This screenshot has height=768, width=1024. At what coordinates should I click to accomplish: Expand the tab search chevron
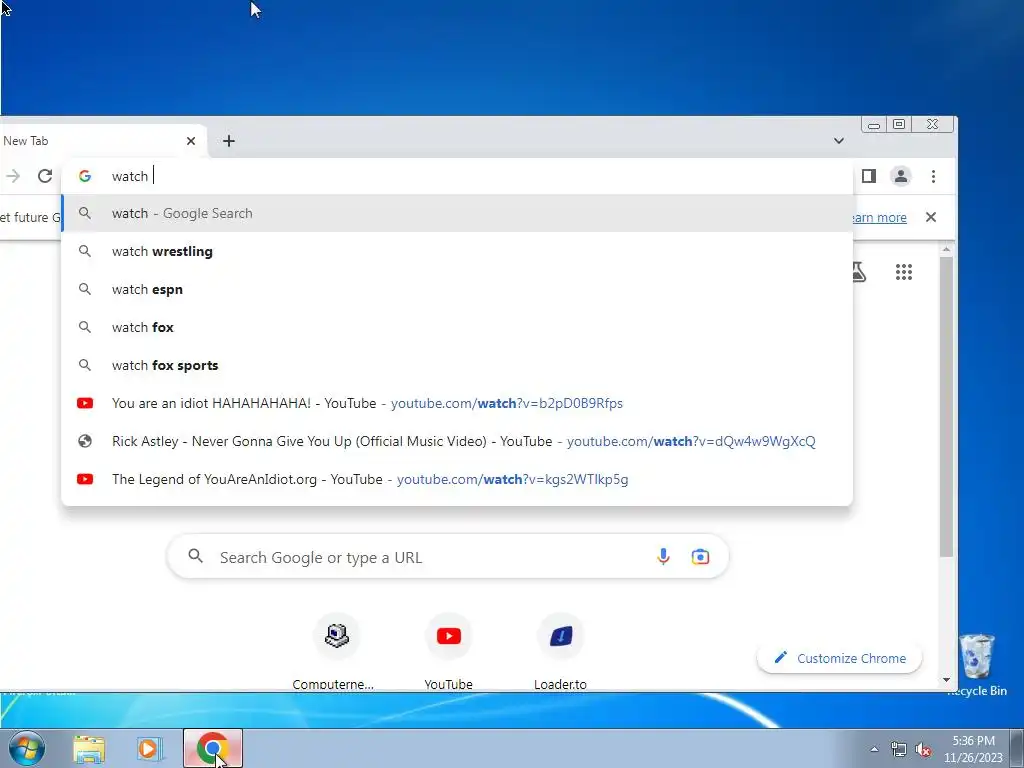[x=839, y=141]
